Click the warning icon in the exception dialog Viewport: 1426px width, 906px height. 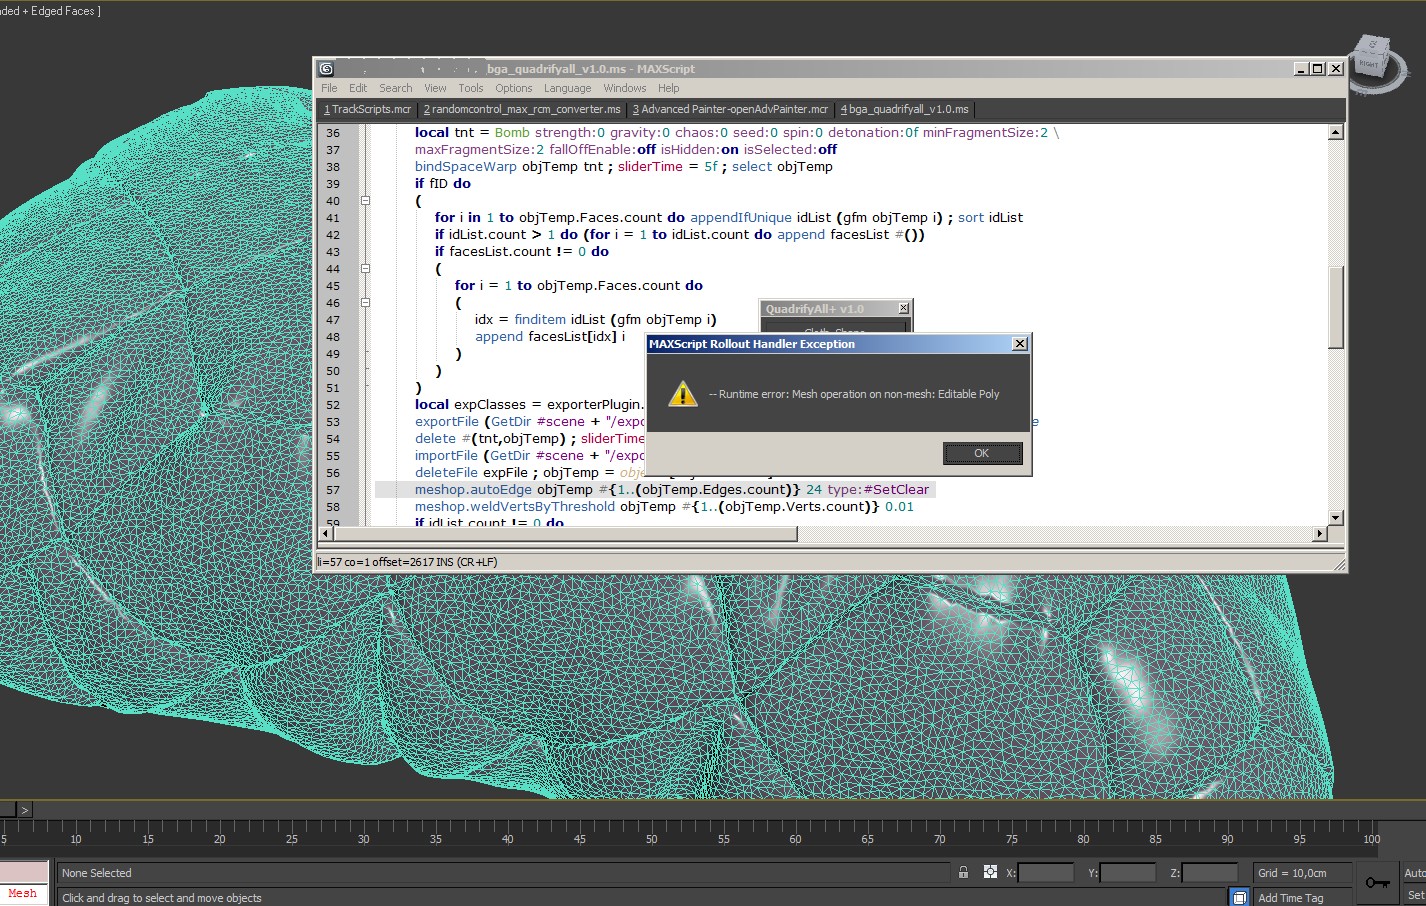(x=681, y=393)
